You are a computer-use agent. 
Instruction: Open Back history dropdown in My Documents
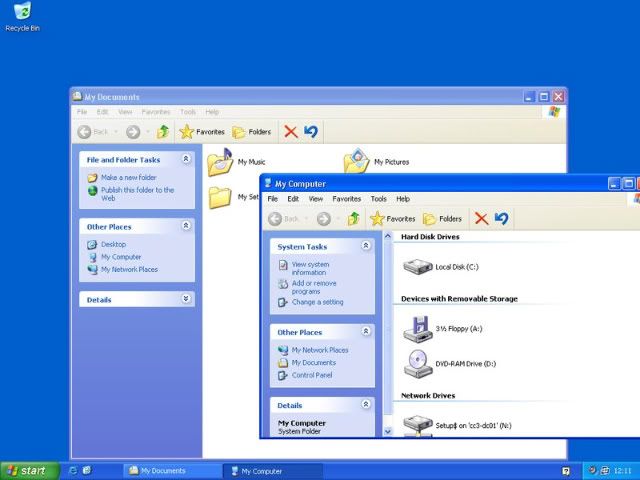click(x=116, y=132)
